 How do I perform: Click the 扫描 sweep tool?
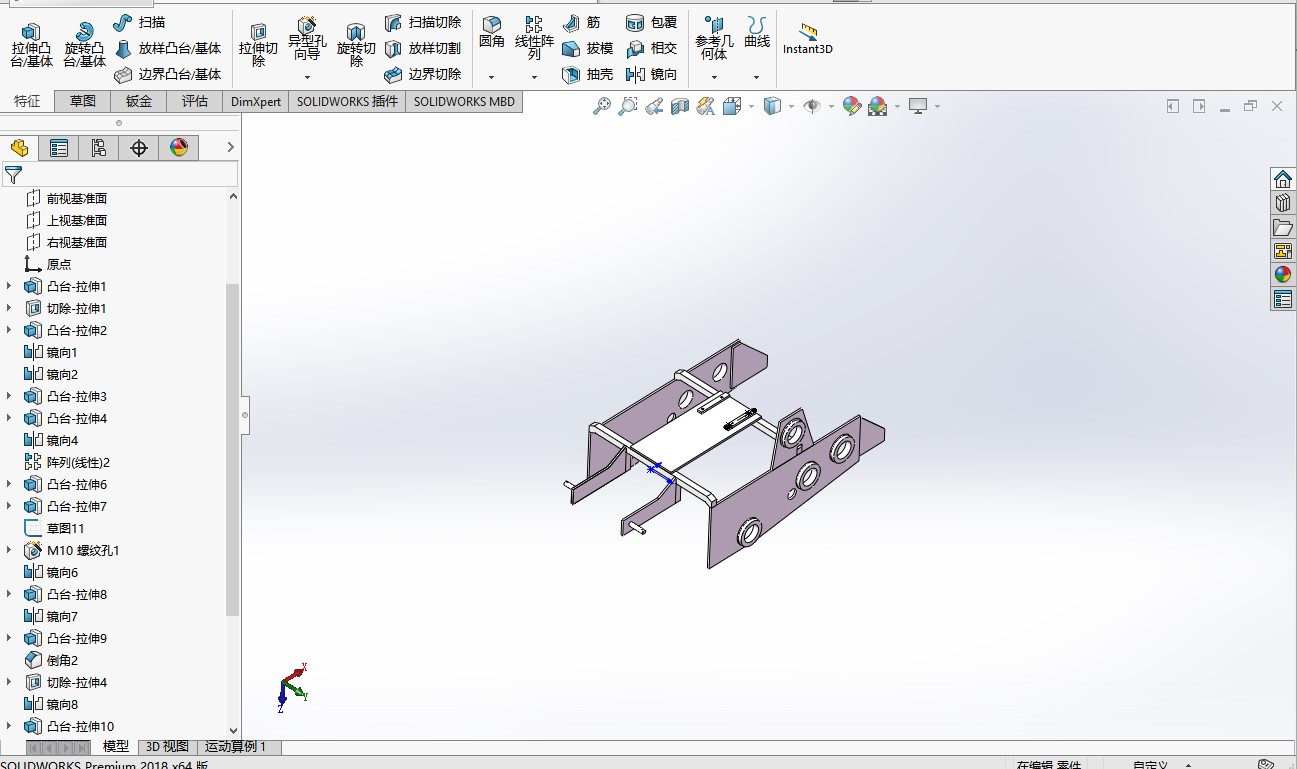pyautogui.click(x=139, y=22)
